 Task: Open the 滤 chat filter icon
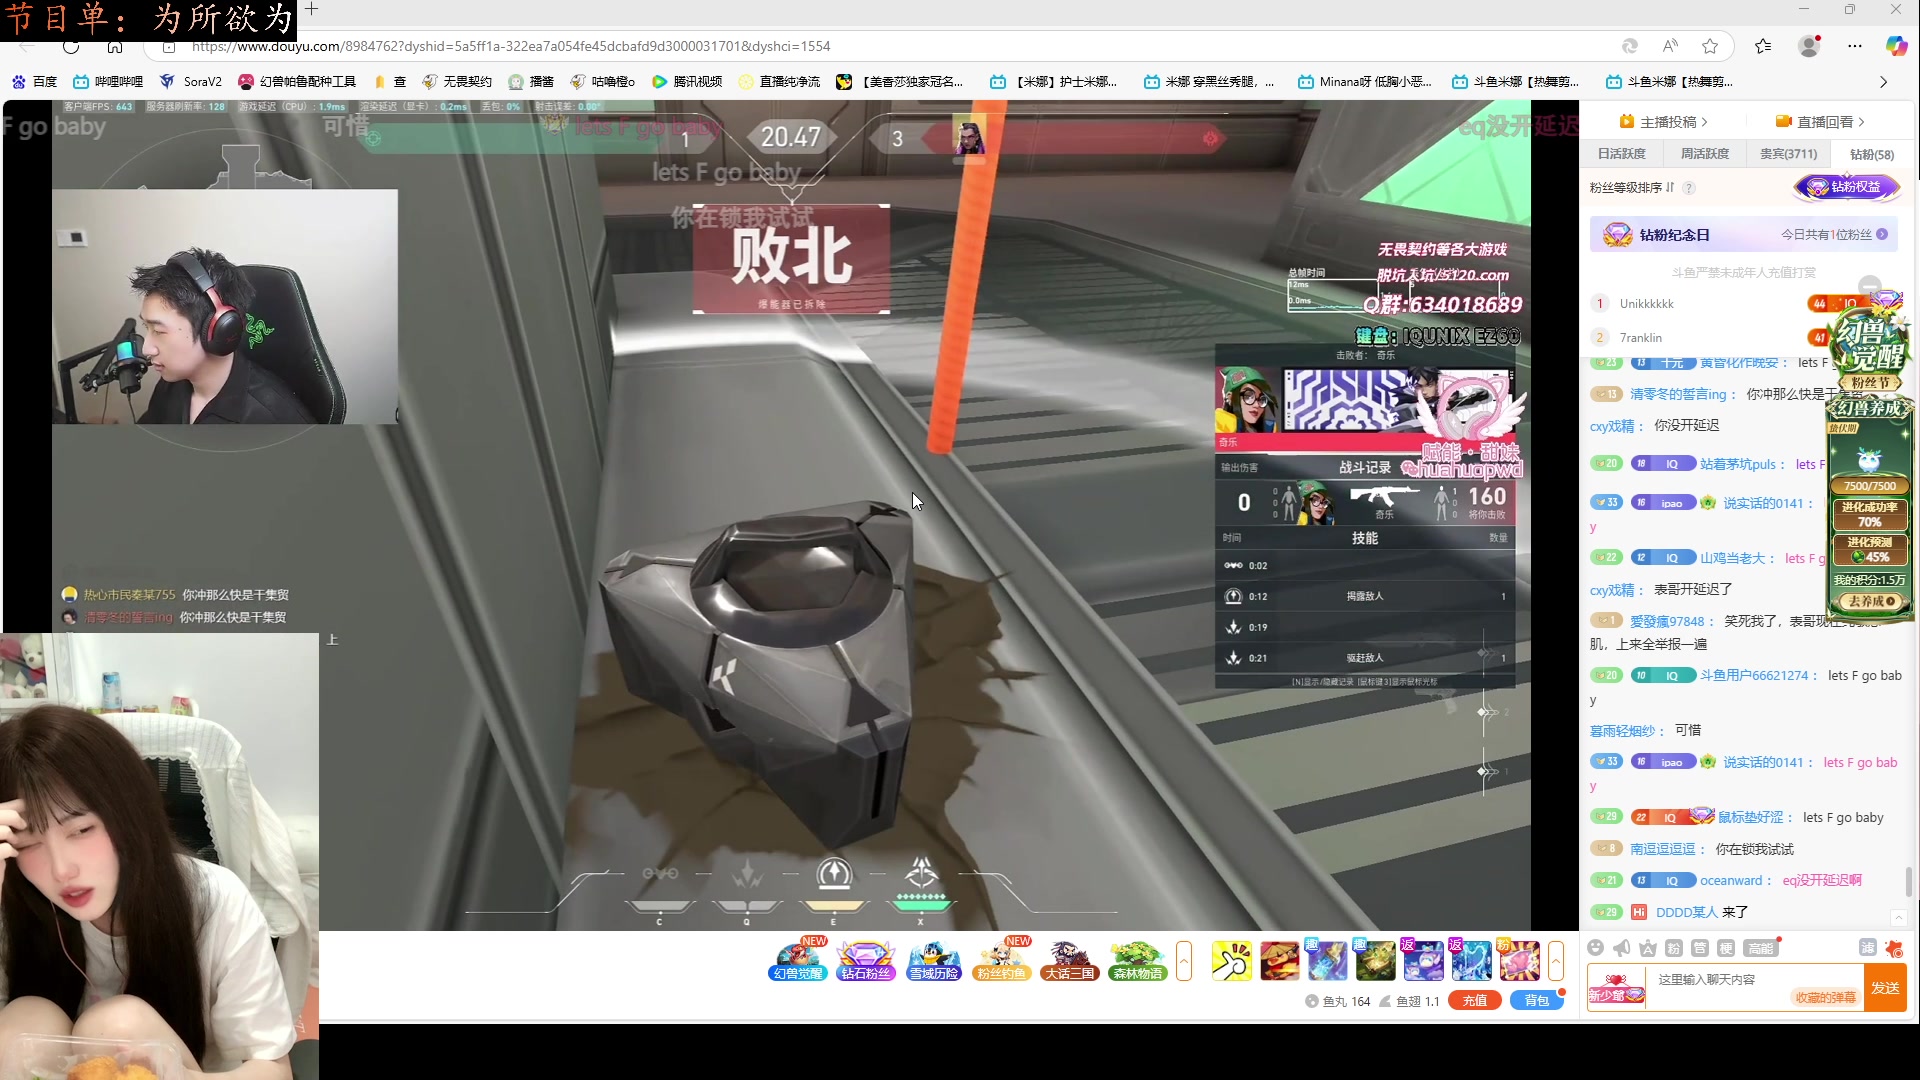(1867, 948)
